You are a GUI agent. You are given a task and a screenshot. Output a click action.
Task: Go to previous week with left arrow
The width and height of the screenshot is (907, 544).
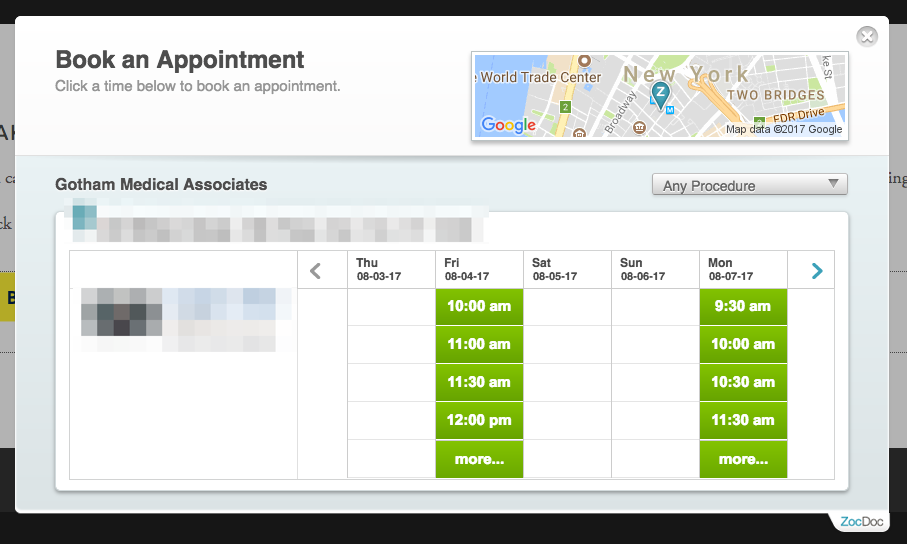pos(315,270)
